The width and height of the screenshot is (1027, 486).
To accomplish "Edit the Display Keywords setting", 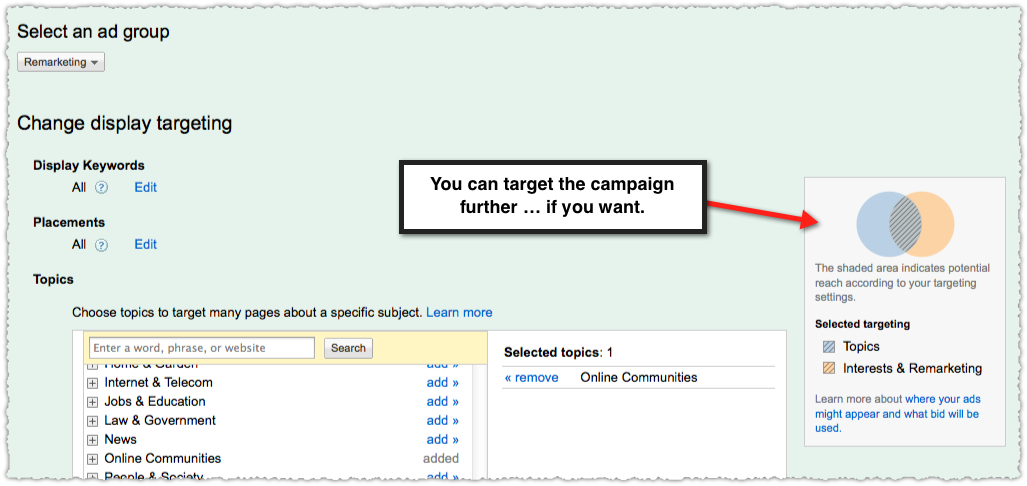I will point(145,187).
